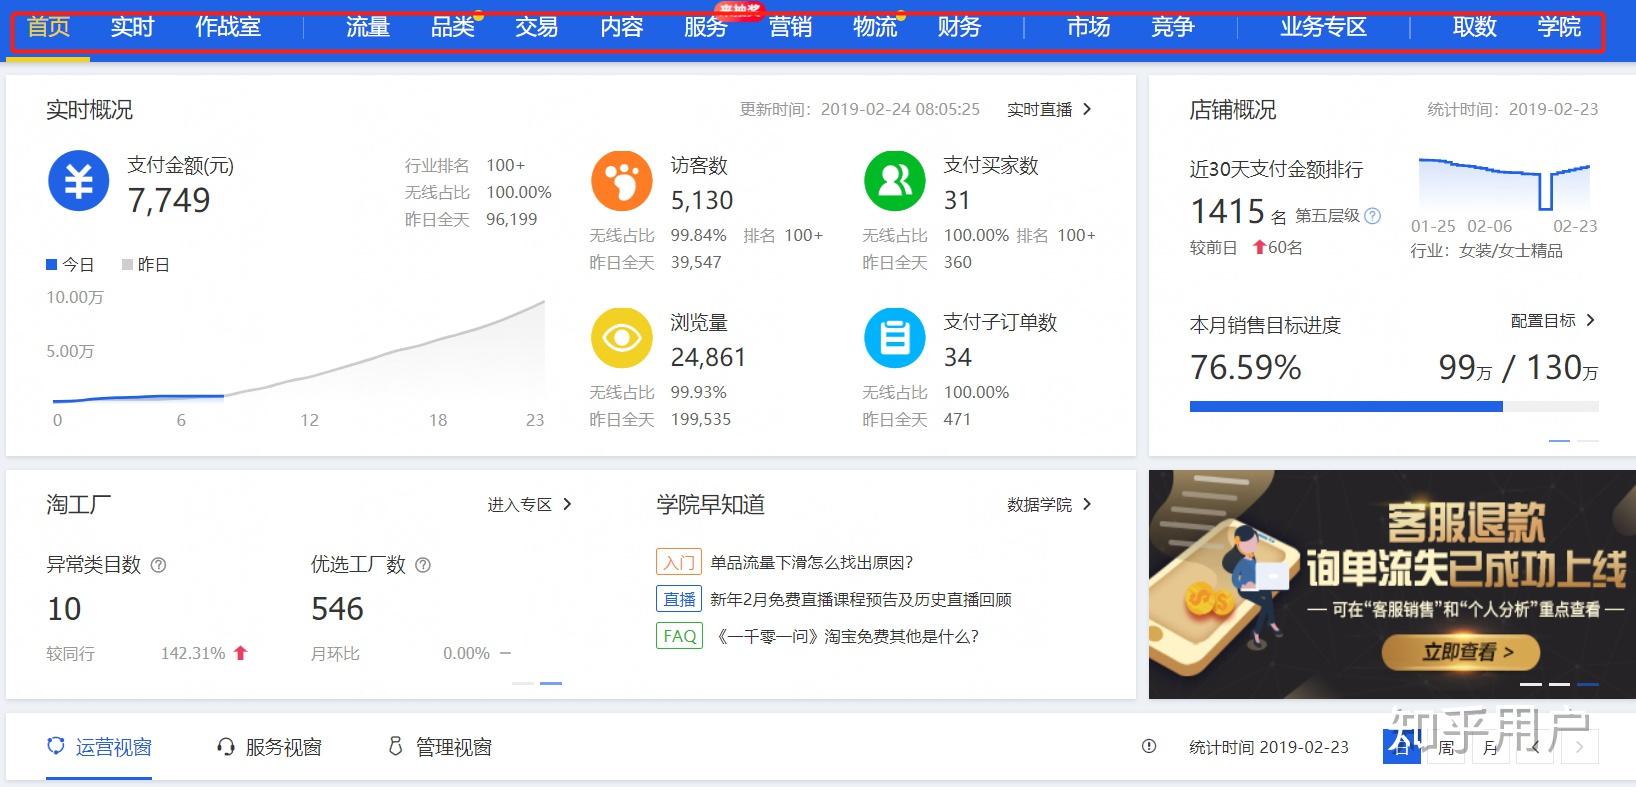The image size is (1636, 787).
Task: Click the 管理视窗 icon
Action: (395, 746)
